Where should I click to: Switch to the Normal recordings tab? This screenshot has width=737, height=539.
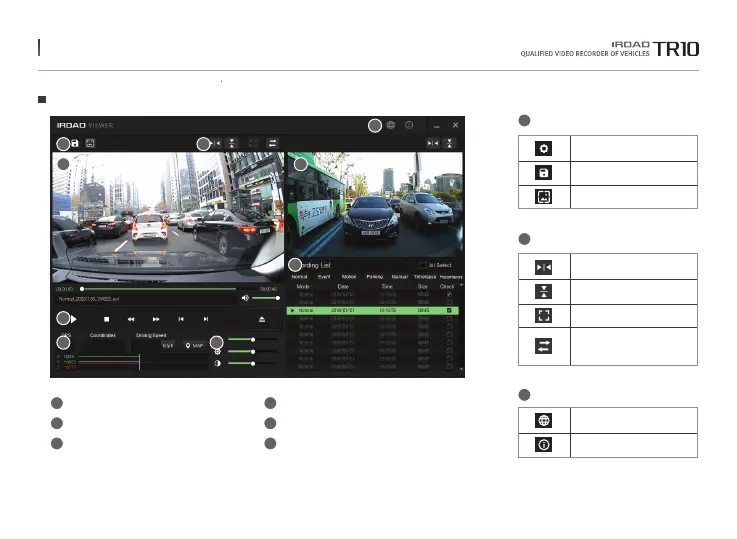pos(299,277)
